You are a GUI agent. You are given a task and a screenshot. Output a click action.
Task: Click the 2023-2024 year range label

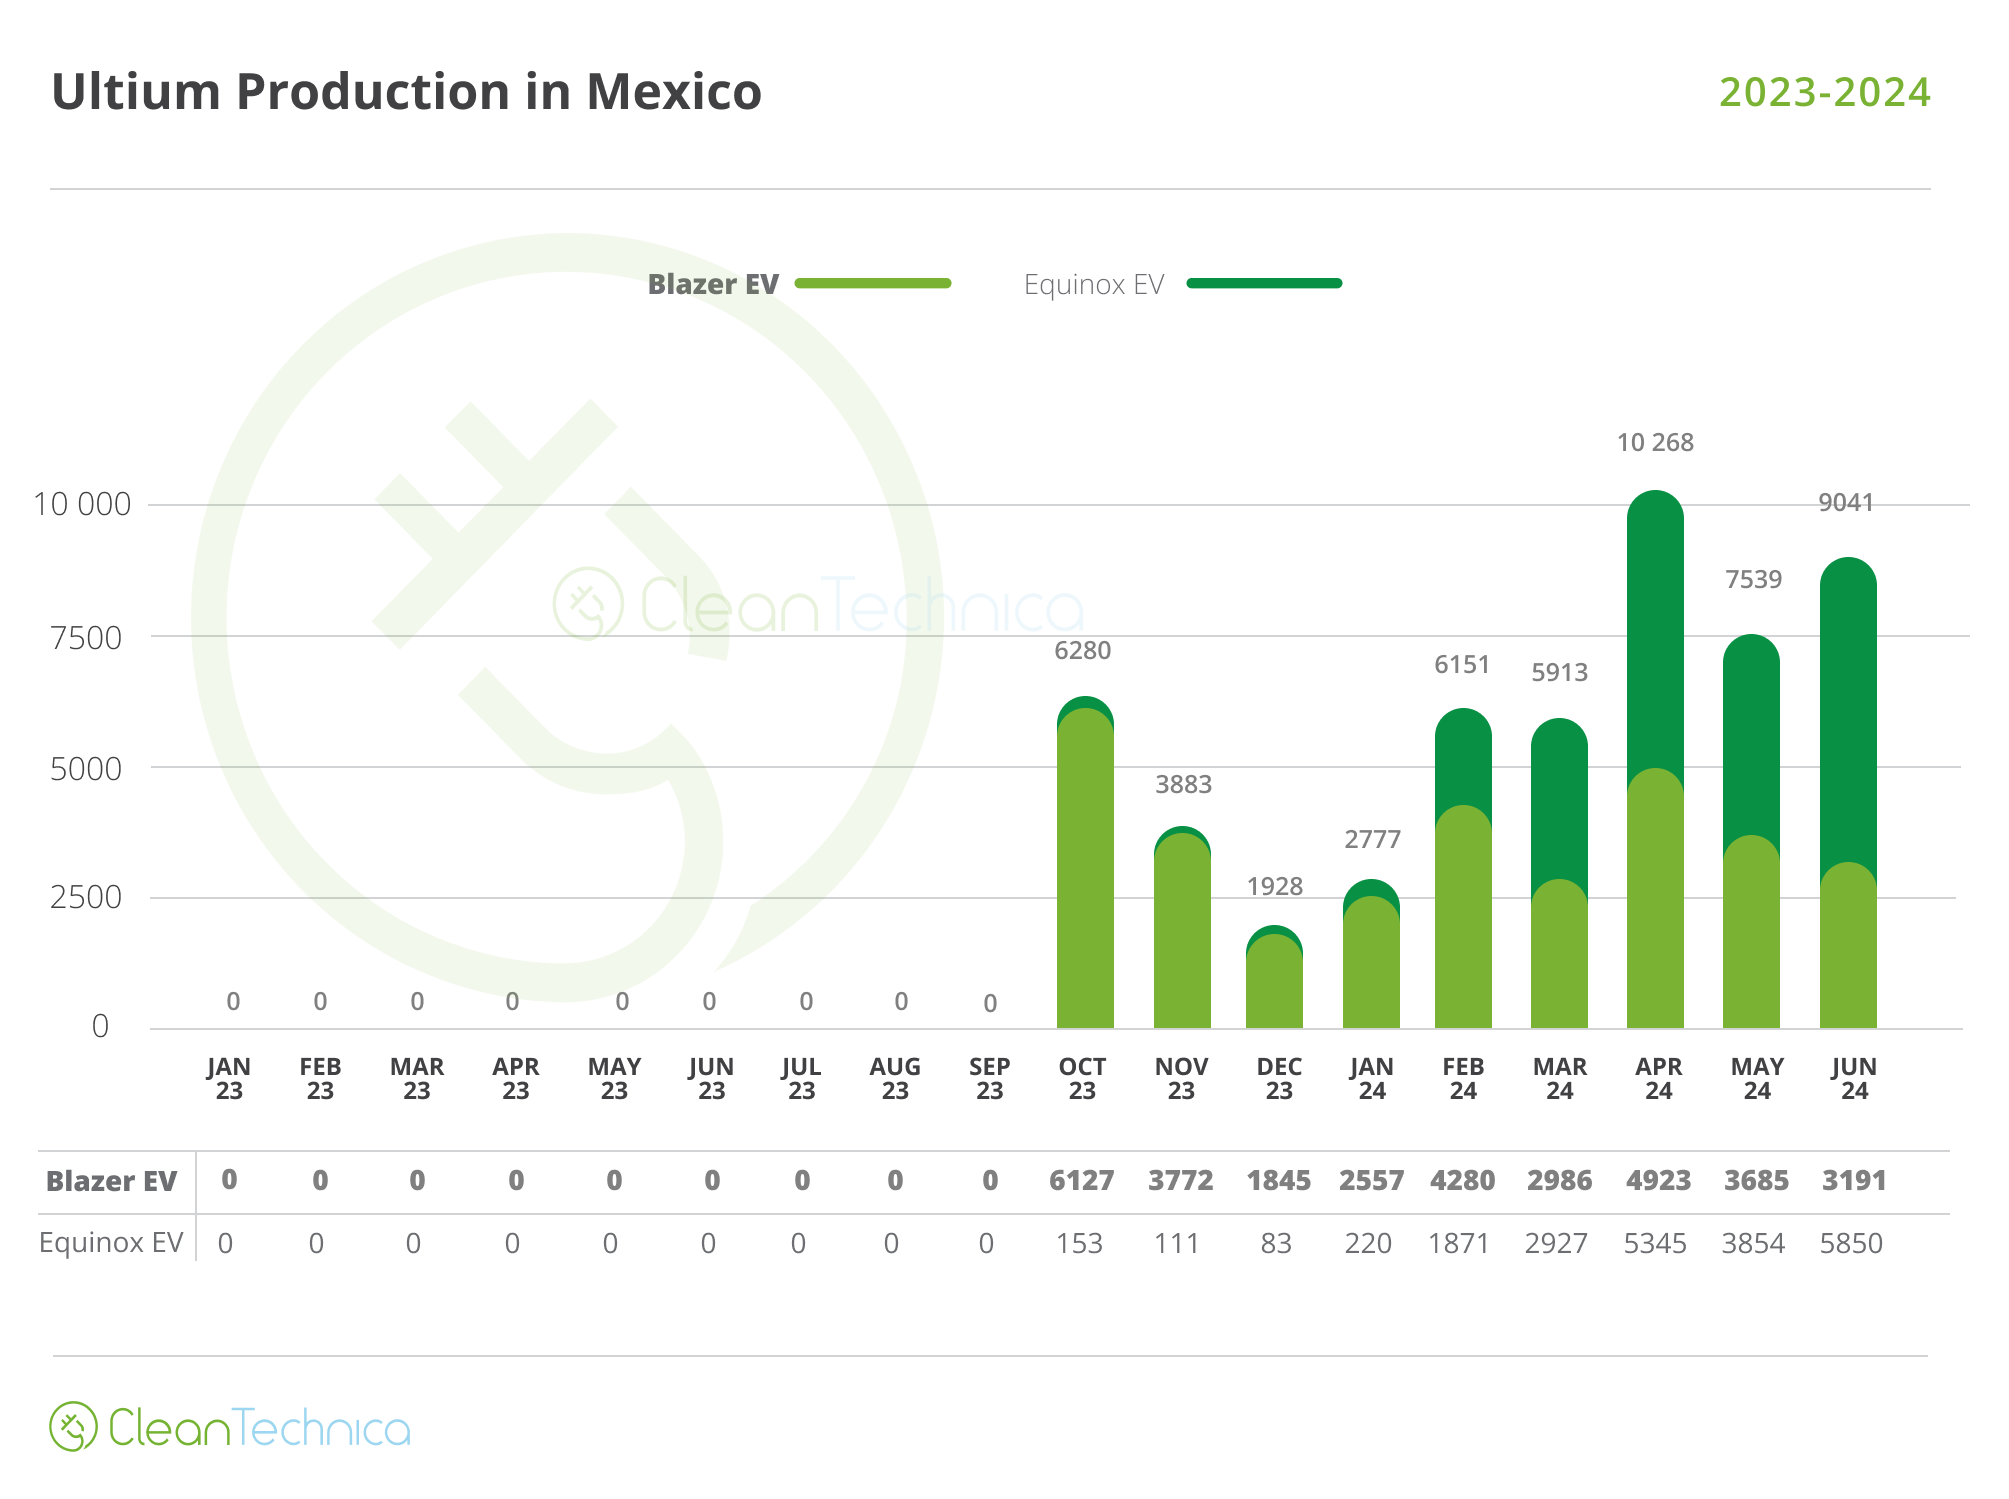pos(1825,92)
